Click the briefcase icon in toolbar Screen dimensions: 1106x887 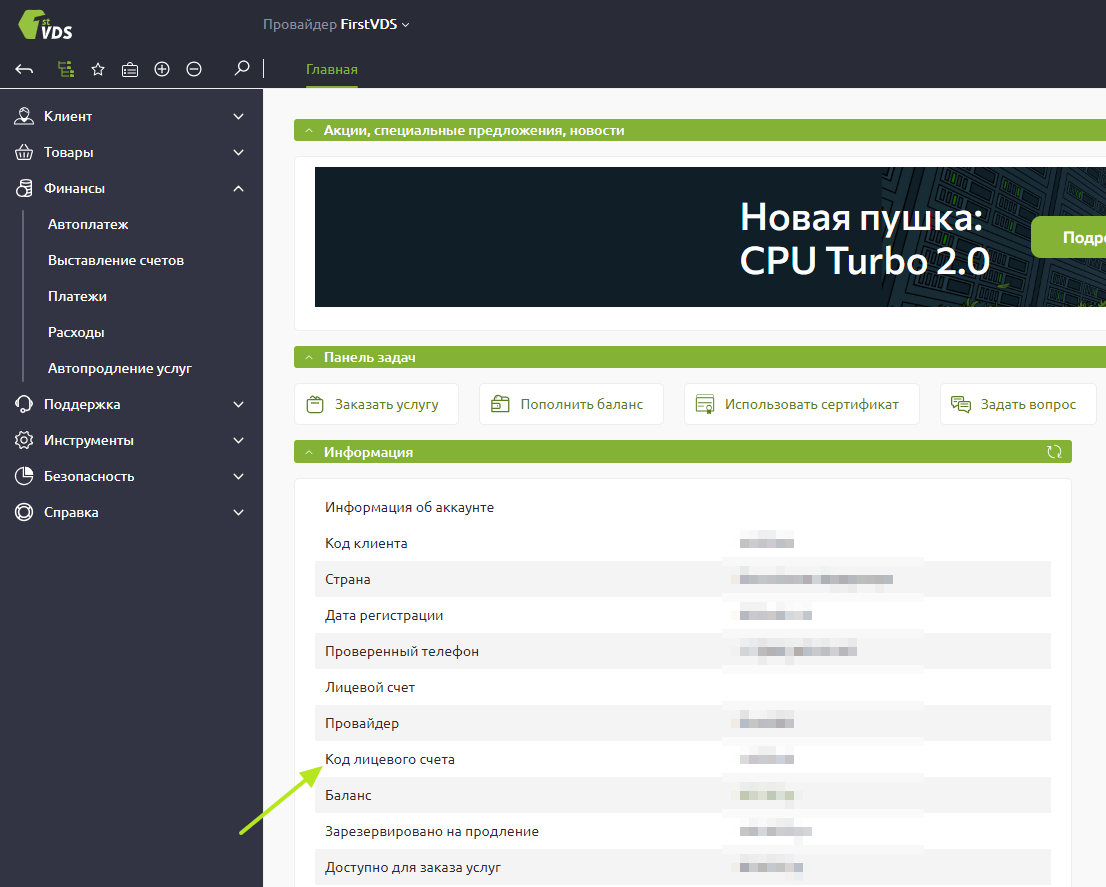click(130, 69)
